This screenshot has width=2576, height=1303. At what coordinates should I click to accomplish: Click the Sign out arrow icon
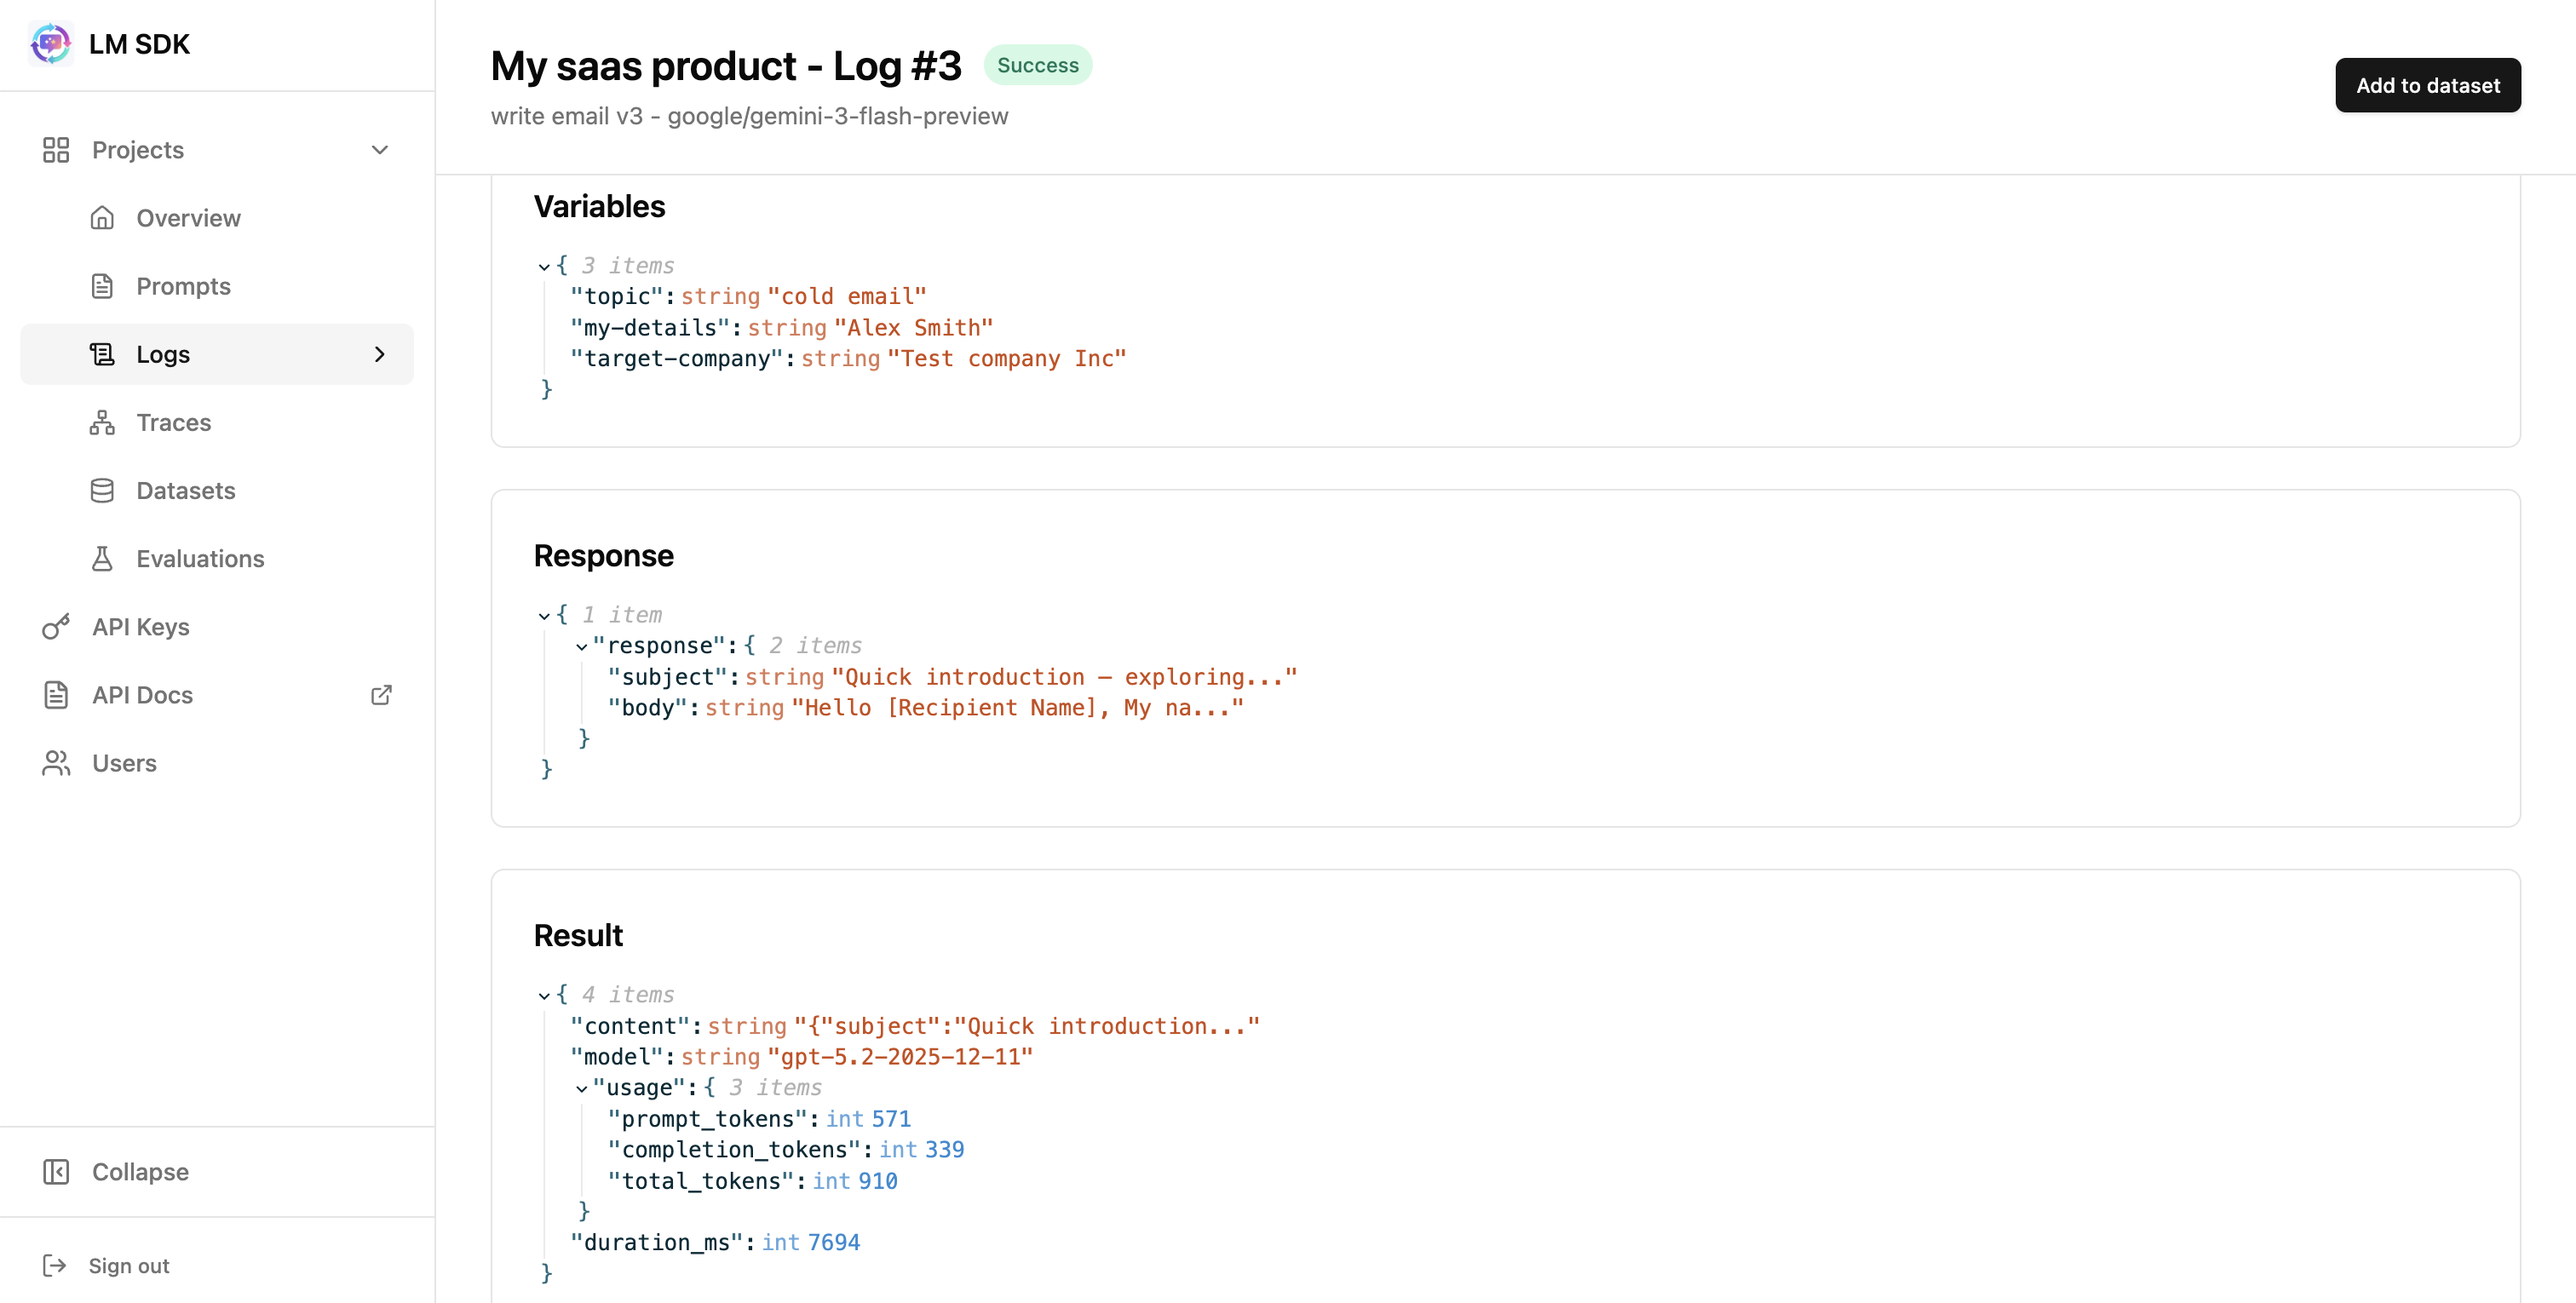point(54,1265)
